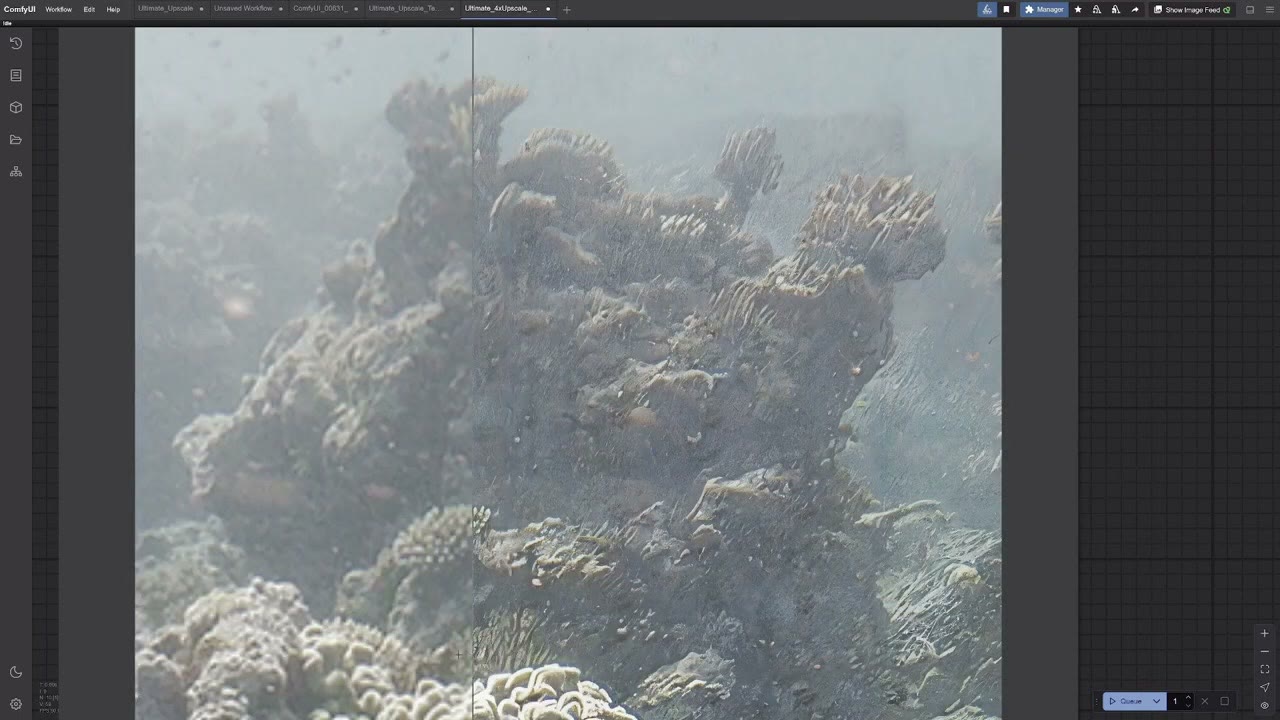Viewport: 1280px width, 720px height.
Task: Click the coral reef comparison image
Action: [568, 373]
